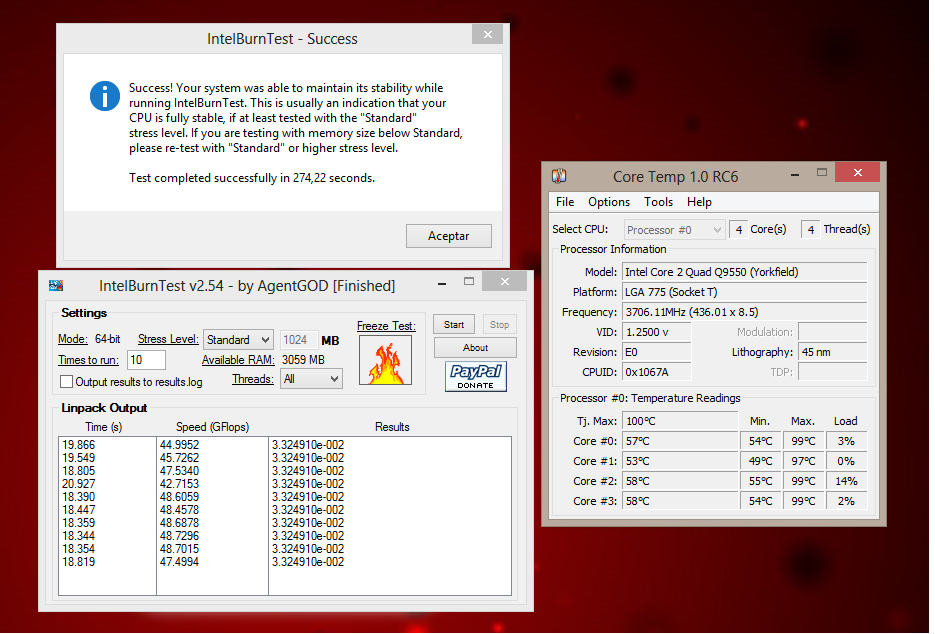Click the Core #1 temperature 53°C

pos(680,461)
